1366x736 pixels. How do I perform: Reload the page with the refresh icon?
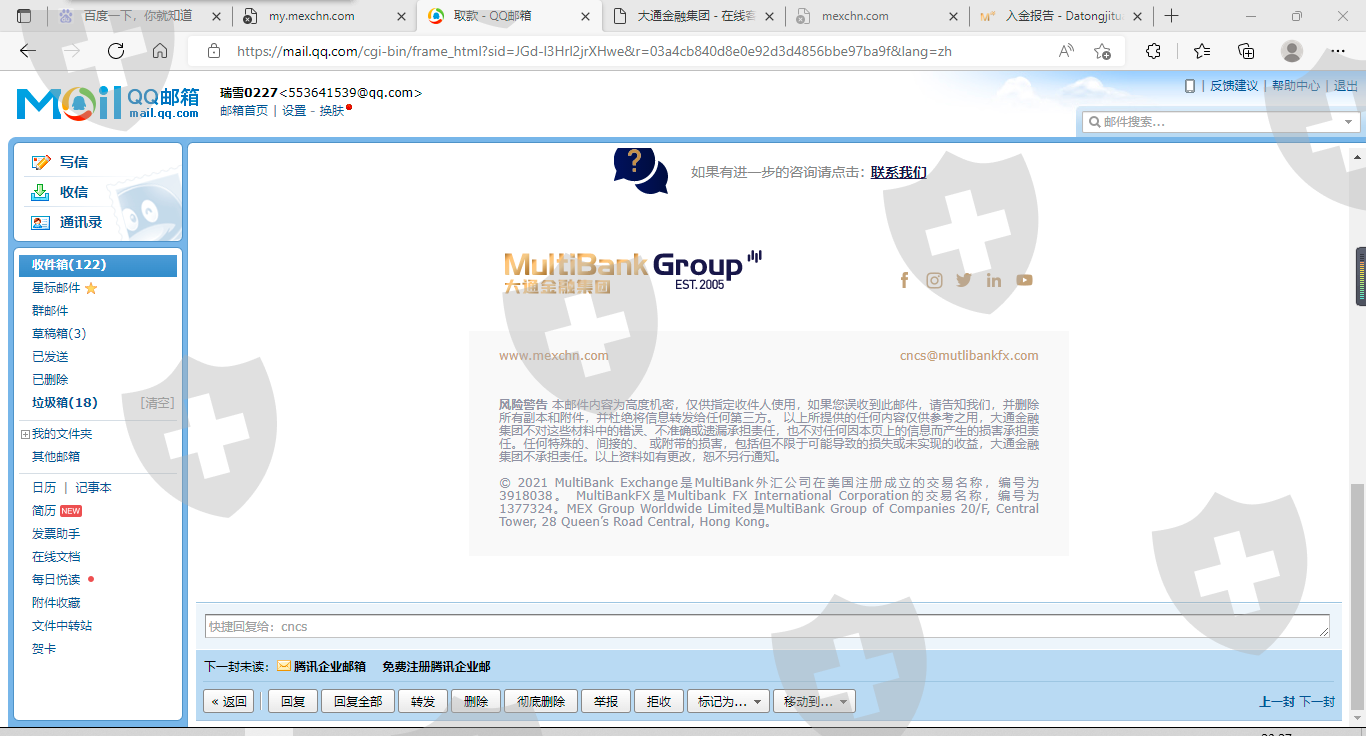[x=116, y=51]
